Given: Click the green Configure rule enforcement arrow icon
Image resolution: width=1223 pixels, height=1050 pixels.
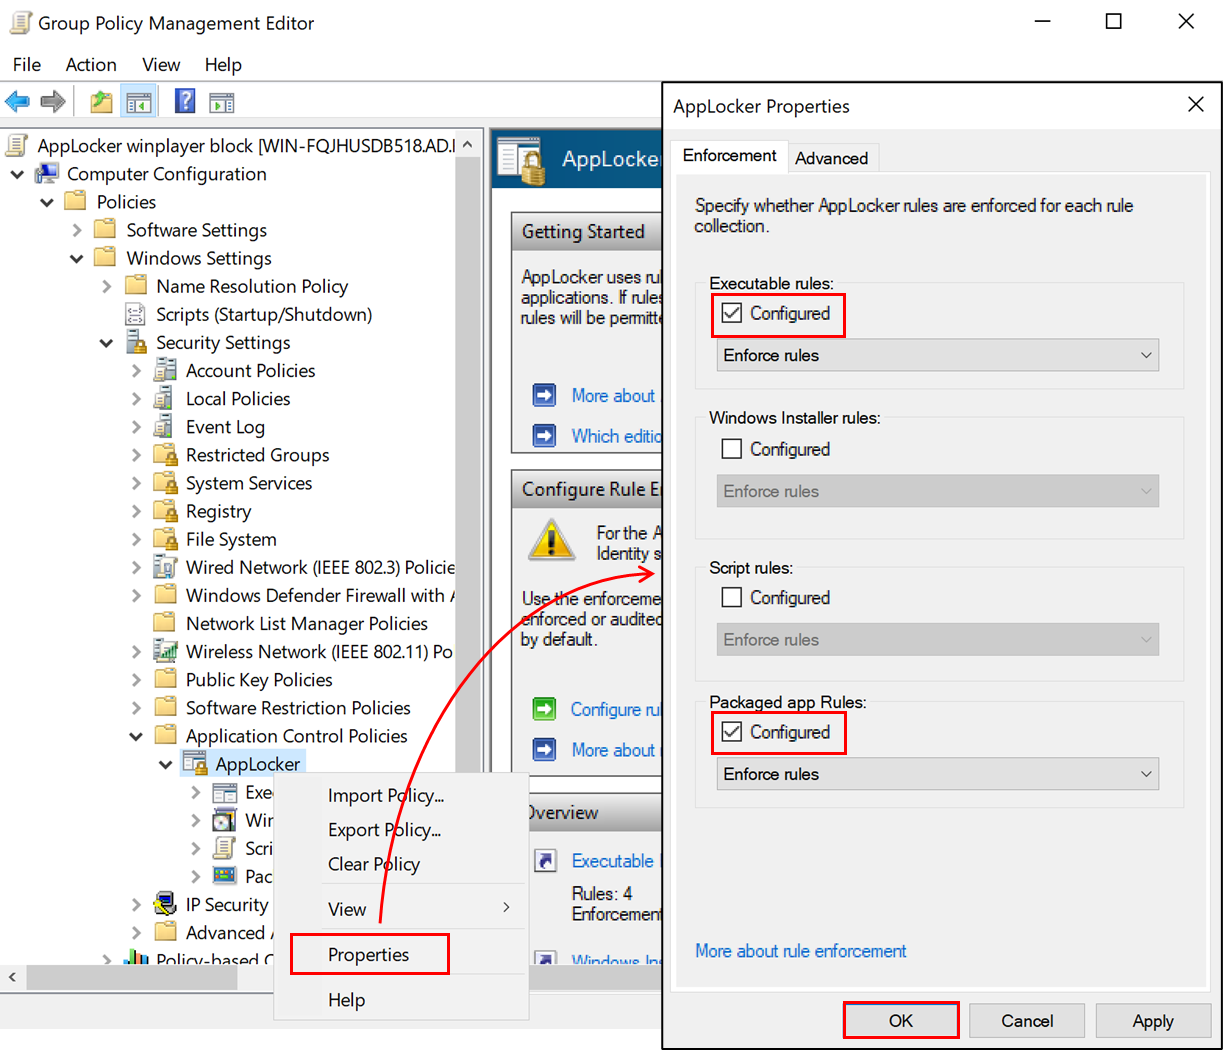Looking at the screenshot, I should click(544, 709).
